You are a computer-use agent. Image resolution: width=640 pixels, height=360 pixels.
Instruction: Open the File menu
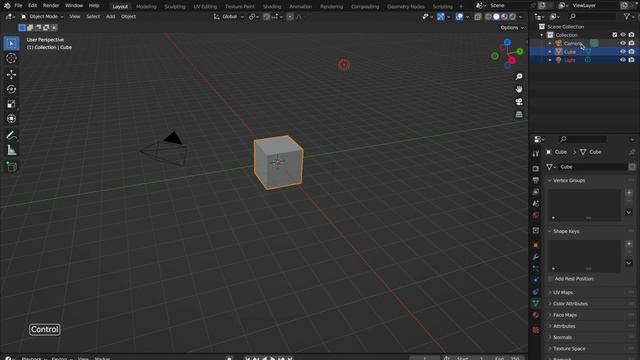[x=18, y=6]
